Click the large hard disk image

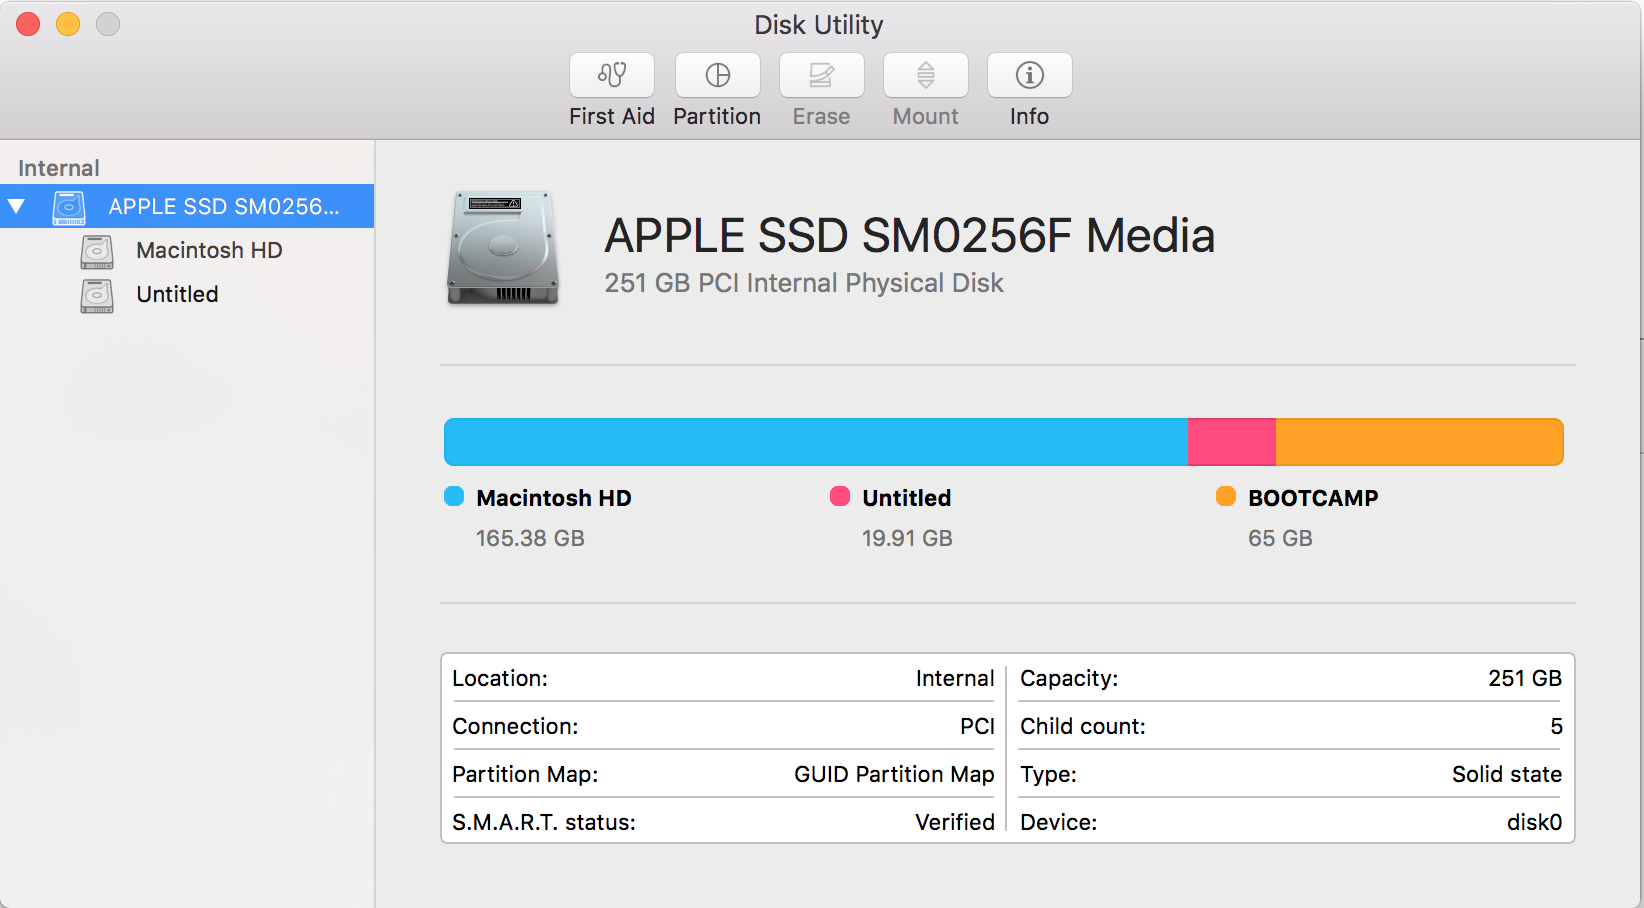tap(502, 247)
